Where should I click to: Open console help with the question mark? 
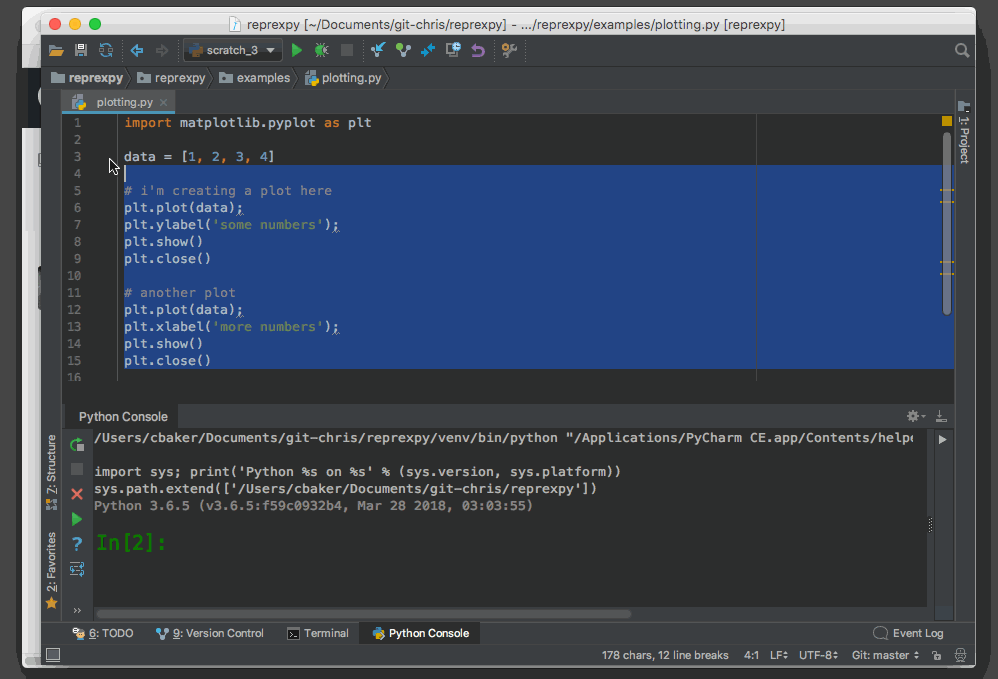coord(77,544)
